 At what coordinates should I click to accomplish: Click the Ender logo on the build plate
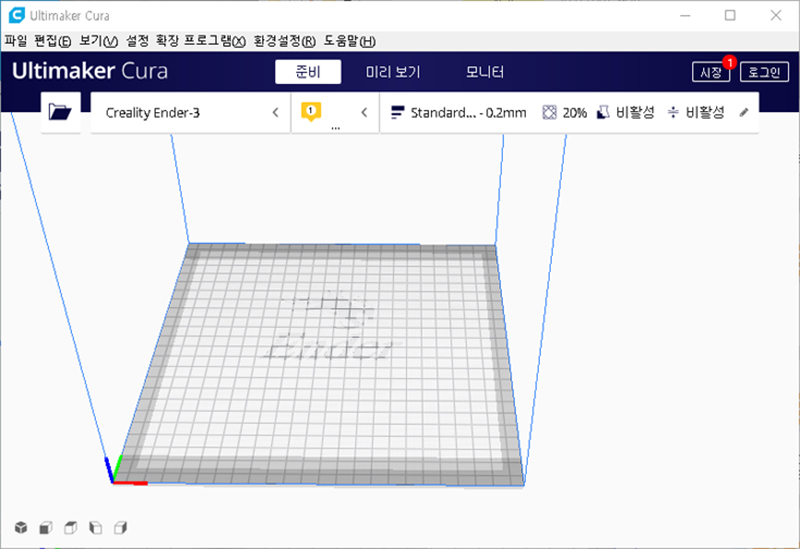(x=332, y=328)
